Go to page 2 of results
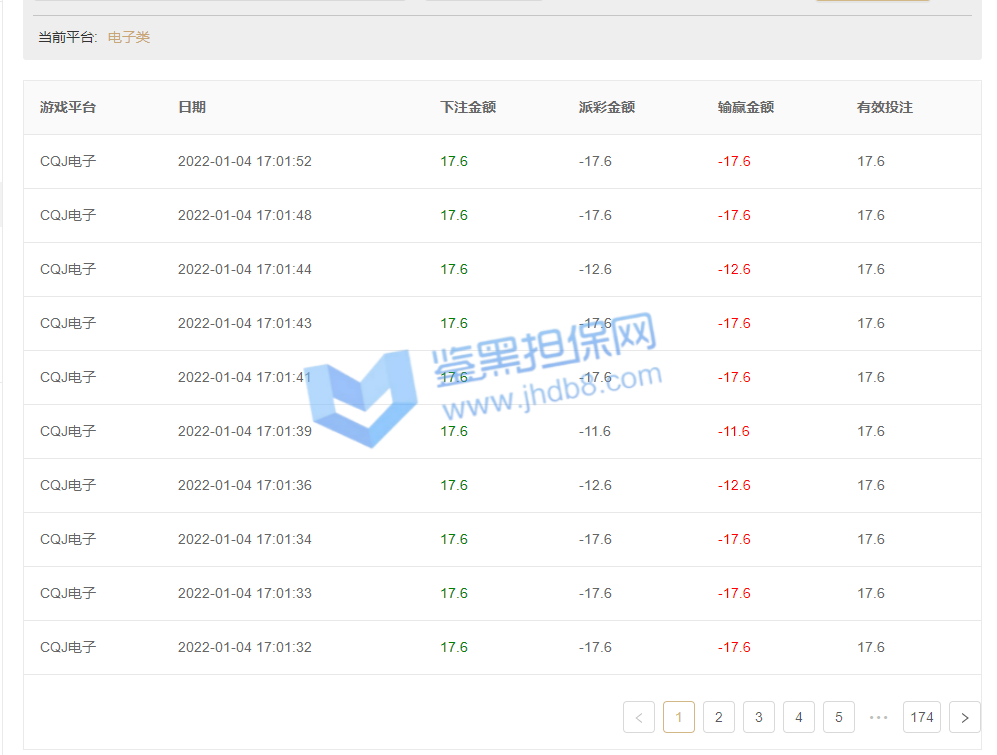Screen dimensions: 997x755 point(718,717)
